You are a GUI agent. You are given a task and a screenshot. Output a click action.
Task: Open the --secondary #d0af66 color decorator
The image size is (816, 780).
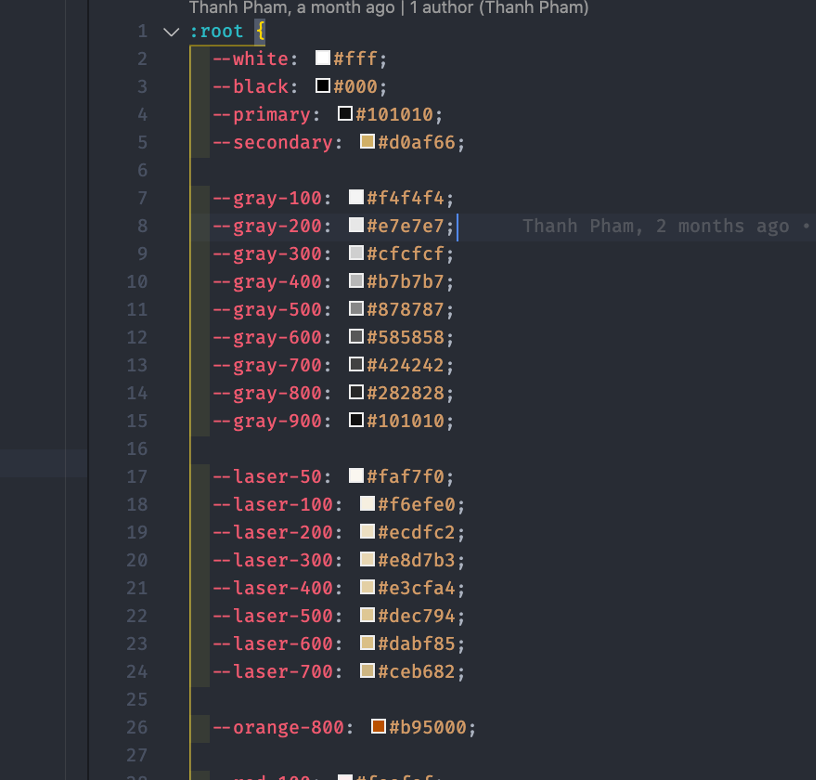[x=366, y=141]
